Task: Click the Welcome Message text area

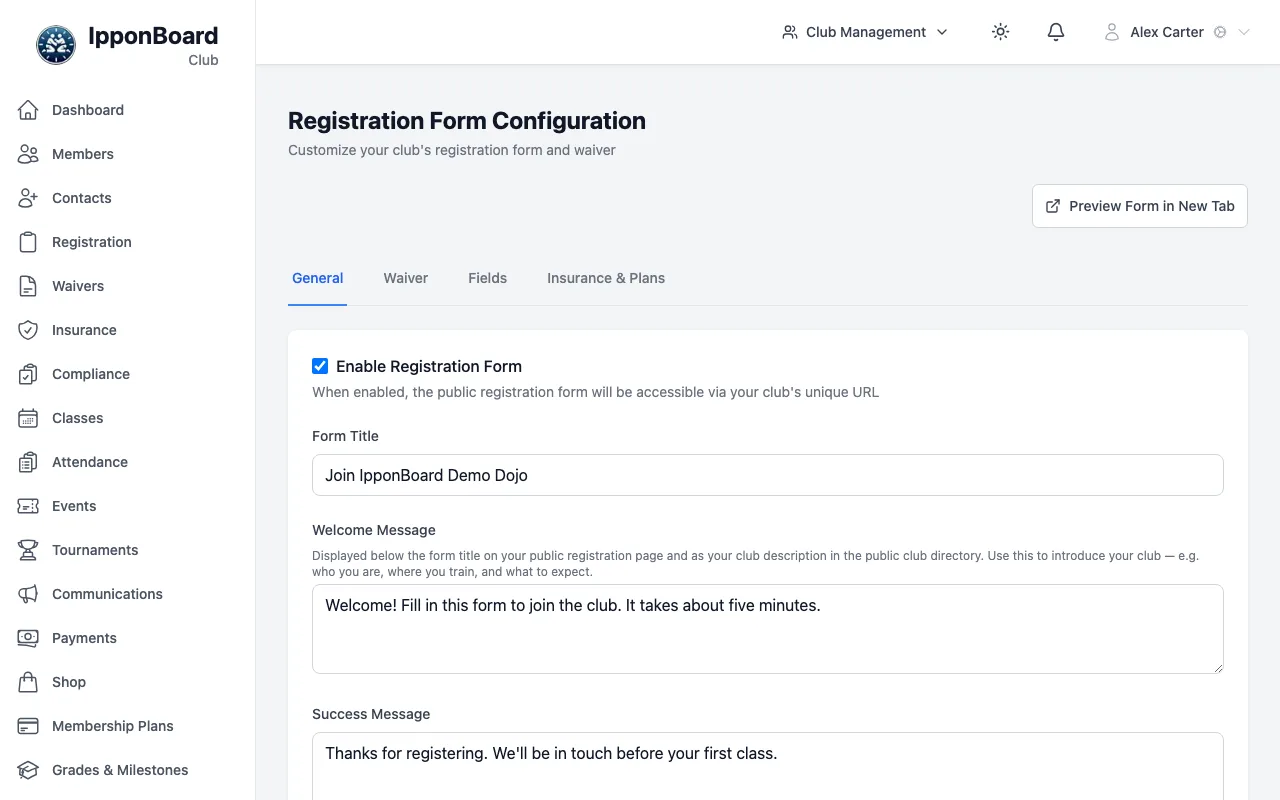Action: 768,629
